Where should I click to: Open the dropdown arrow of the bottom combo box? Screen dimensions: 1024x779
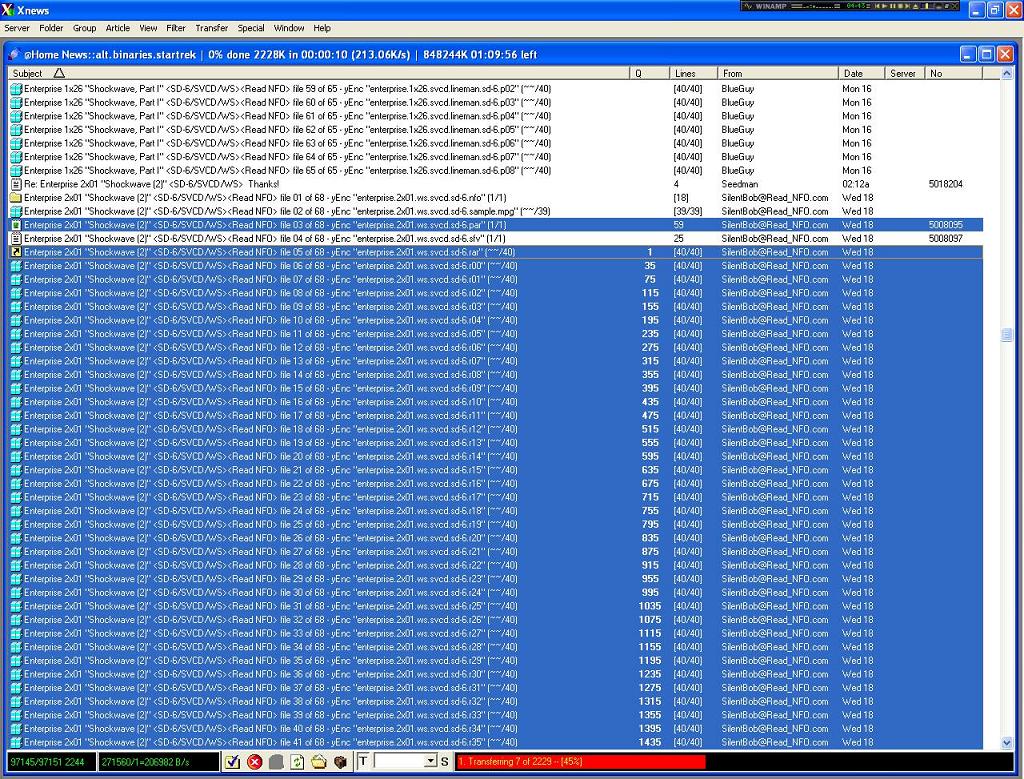[x=430, y=761]
